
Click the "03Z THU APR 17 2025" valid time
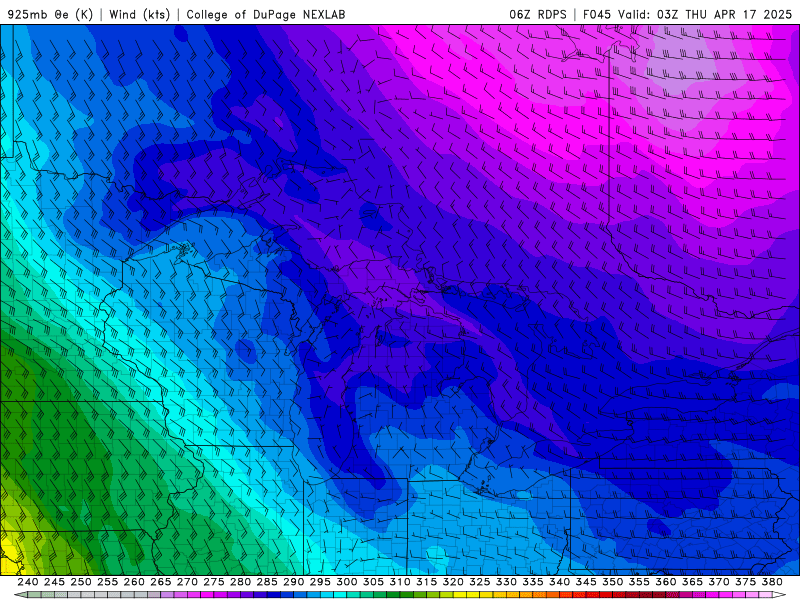click(x=724, y=14)
